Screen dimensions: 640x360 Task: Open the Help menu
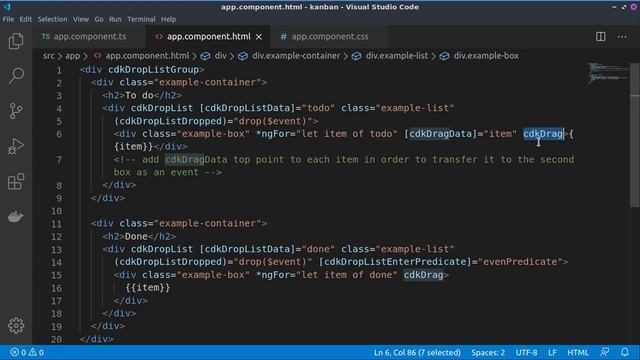point(168,19)
